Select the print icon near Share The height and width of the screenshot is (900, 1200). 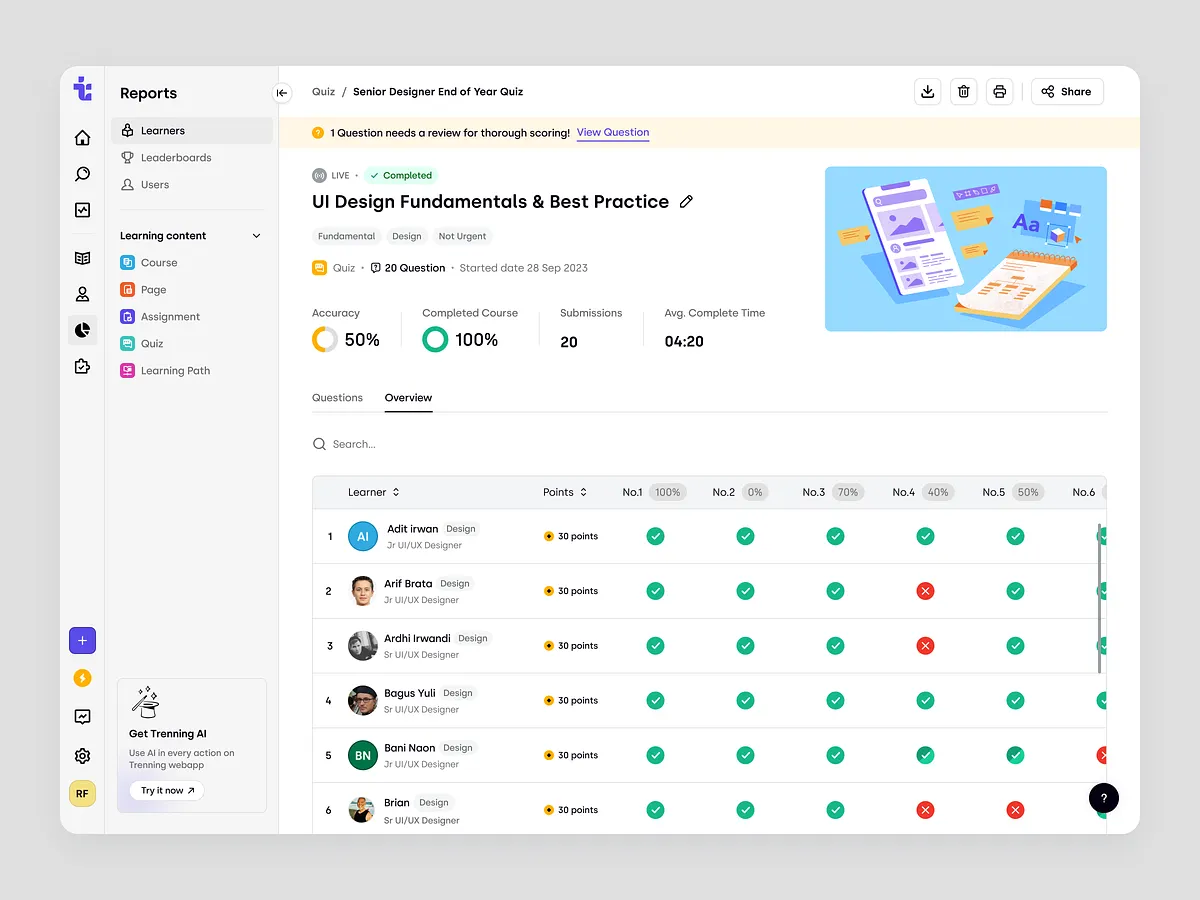pos(999,91)
